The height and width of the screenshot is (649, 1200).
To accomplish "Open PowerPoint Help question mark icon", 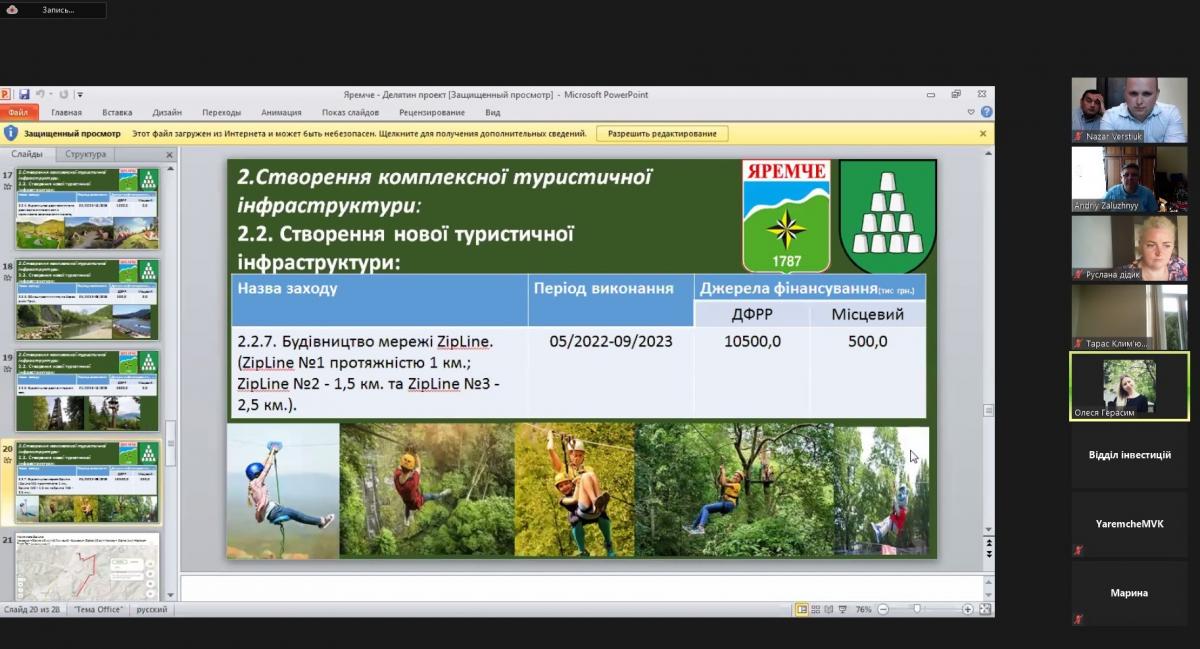I will [986, 113].
